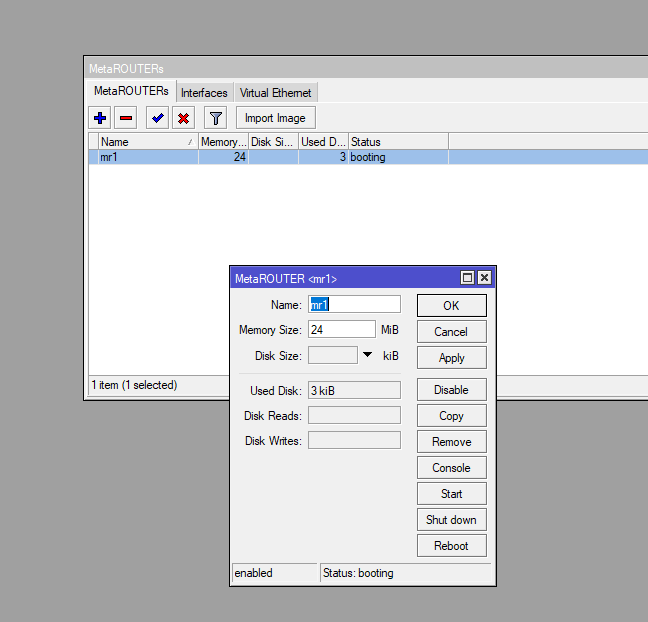Image resolution: width=648 pixels, height=622 pixels.
Task: Click the Import Image button
Action: tap(276, 118)
